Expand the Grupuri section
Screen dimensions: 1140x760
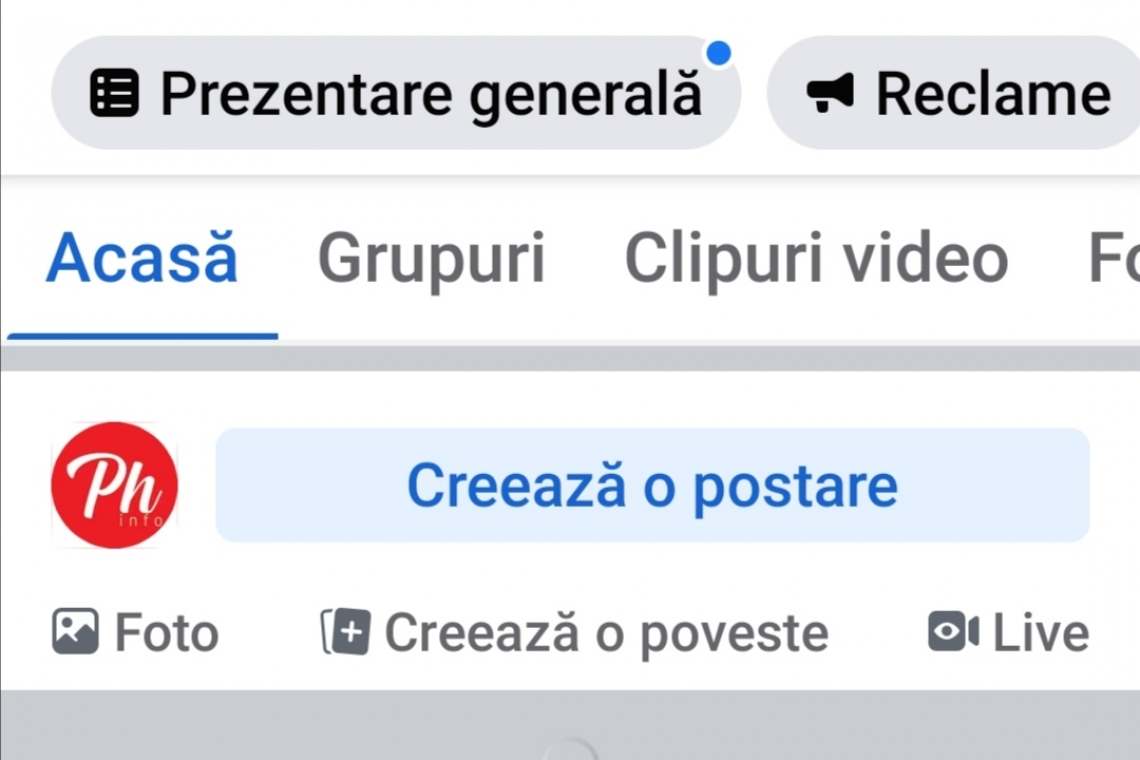(431, 258)
